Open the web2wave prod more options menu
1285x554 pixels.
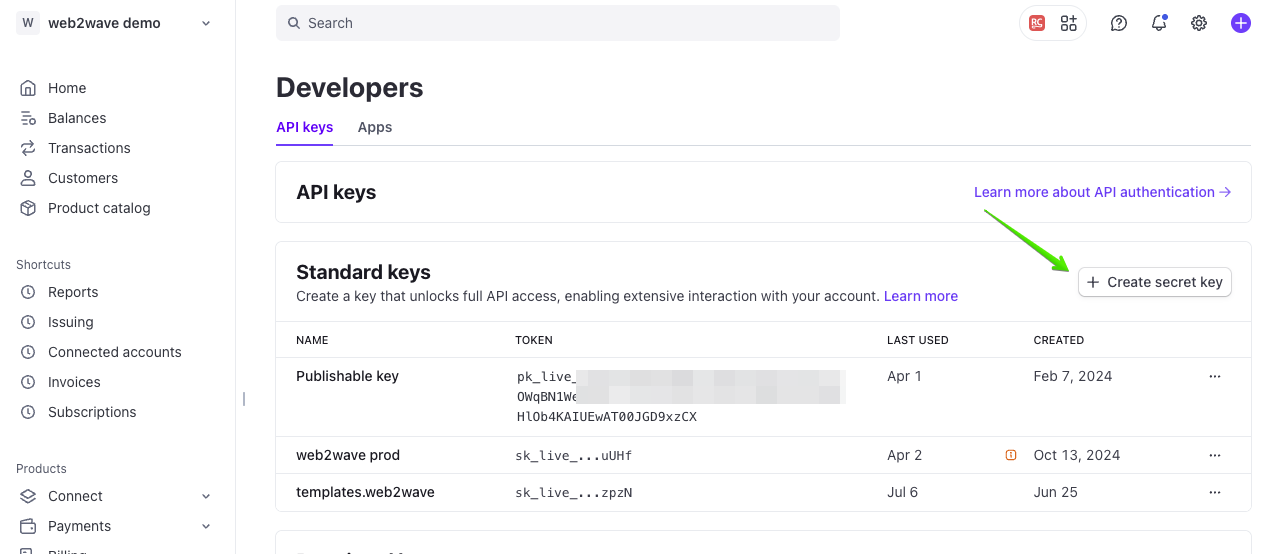pos(1215,455)
